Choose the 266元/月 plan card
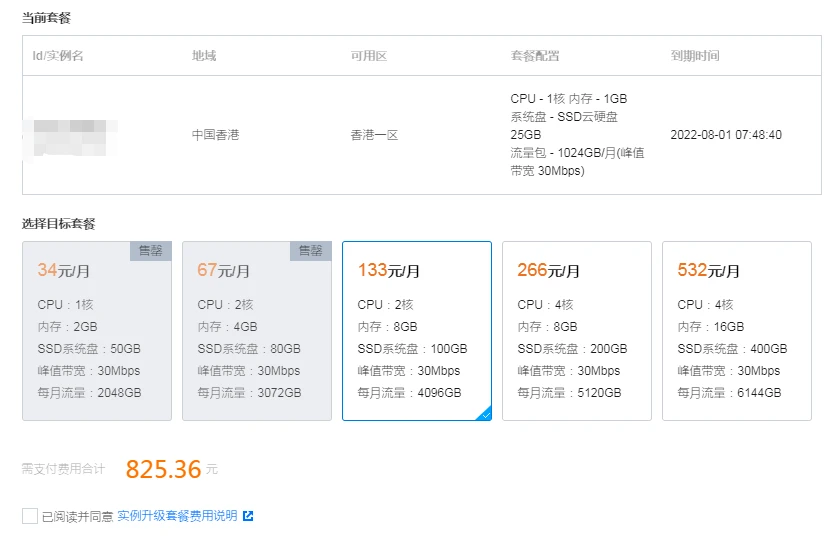Viewport: 840px width, 541px height. coord(576,330)
